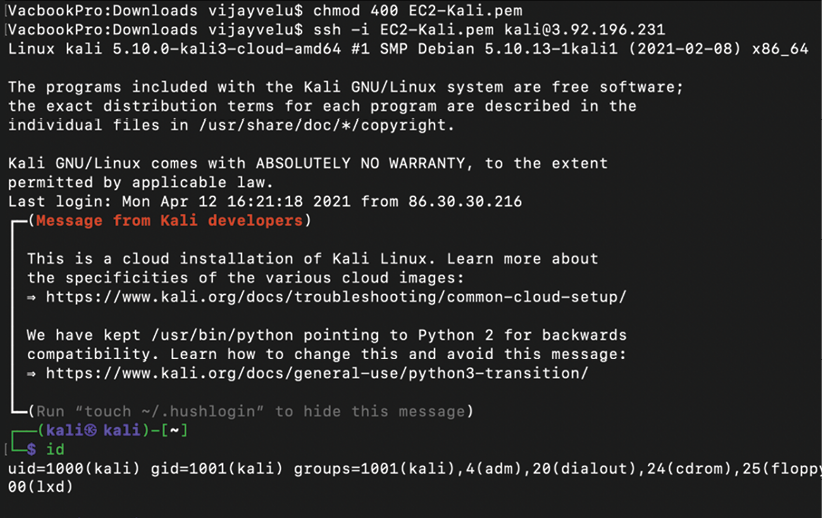Click the 'id' command at the prompt
The height and width of the screenshot is (518, 822).
55,449
